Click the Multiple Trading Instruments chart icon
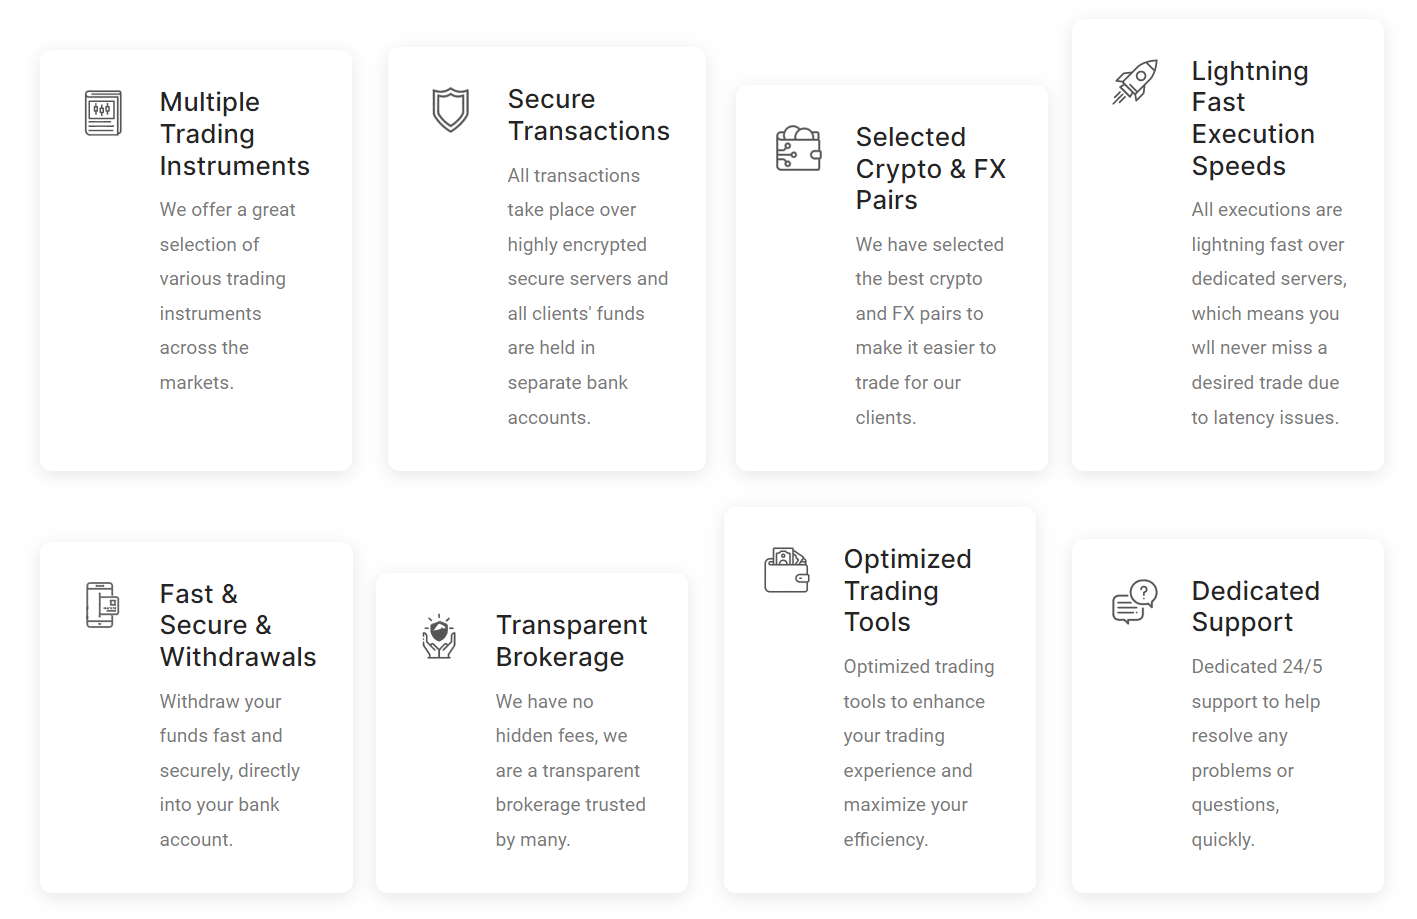The width and height of the screenshot is (1417, 919). 103,113
